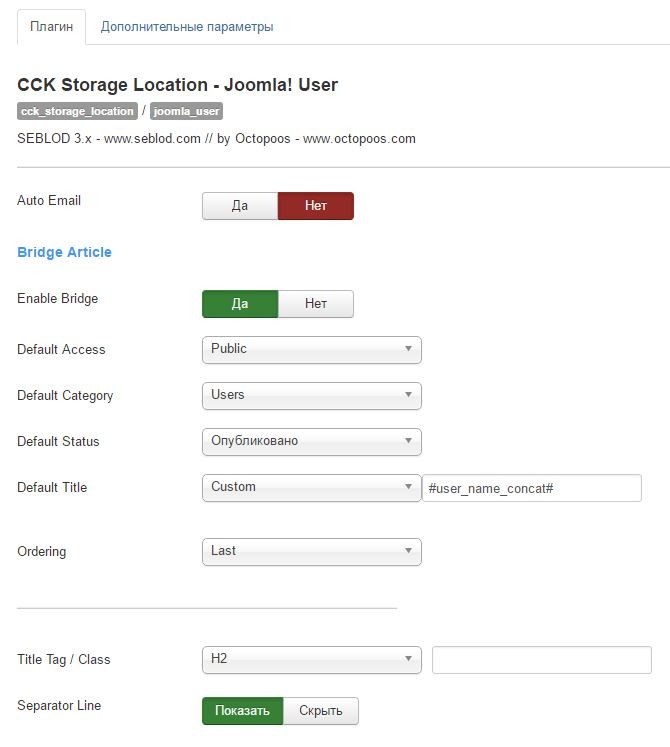Click the cck_storage_location badge
Screen dimensions: 670x747
pyautogui.click(x=77, y=111)
